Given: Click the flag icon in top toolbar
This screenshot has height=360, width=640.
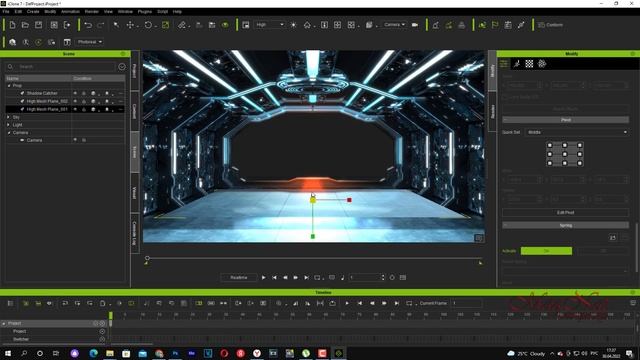Looking at the screenshot, I should pyautogui.click(x=495, y=25).
